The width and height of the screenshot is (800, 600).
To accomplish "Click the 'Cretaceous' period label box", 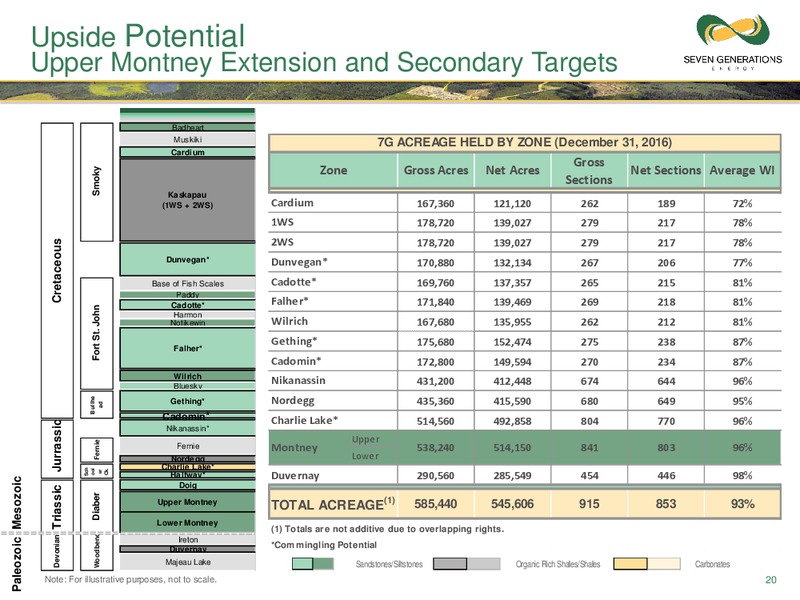I will pos(57,270).
